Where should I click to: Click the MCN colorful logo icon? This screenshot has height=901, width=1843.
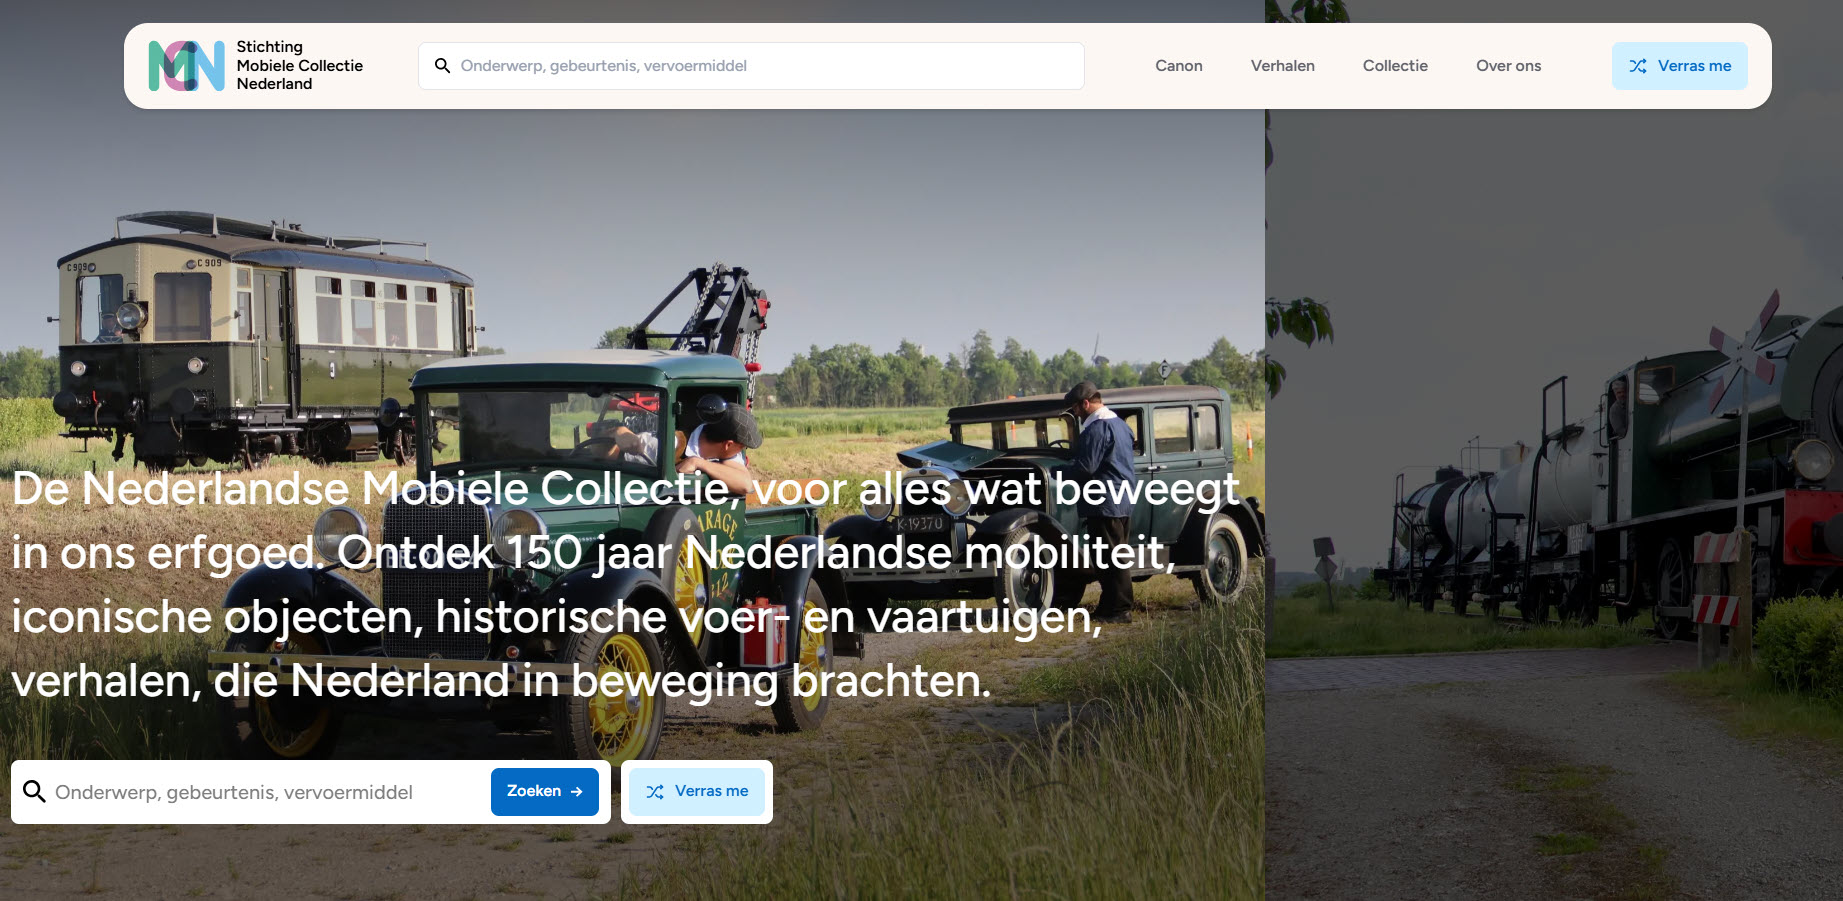186,66
